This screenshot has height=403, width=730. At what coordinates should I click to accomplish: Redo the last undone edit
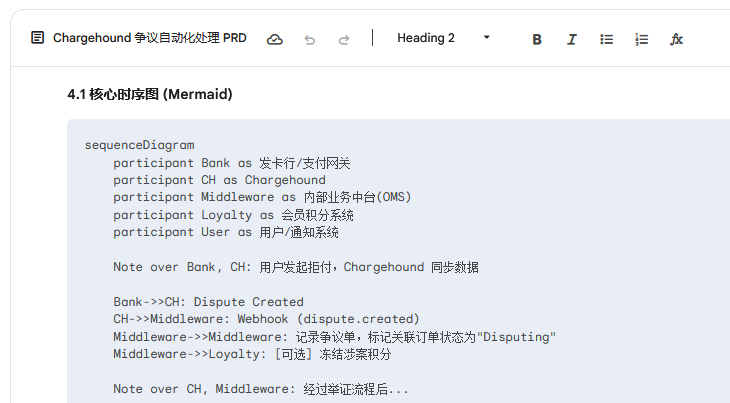344,39
